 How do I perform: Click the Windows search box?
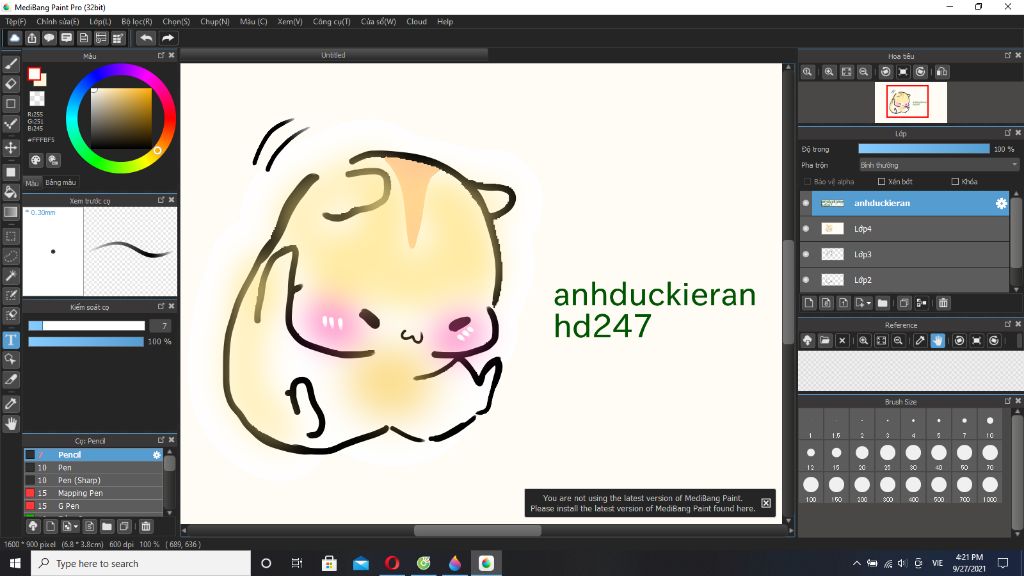pos(141,563)
